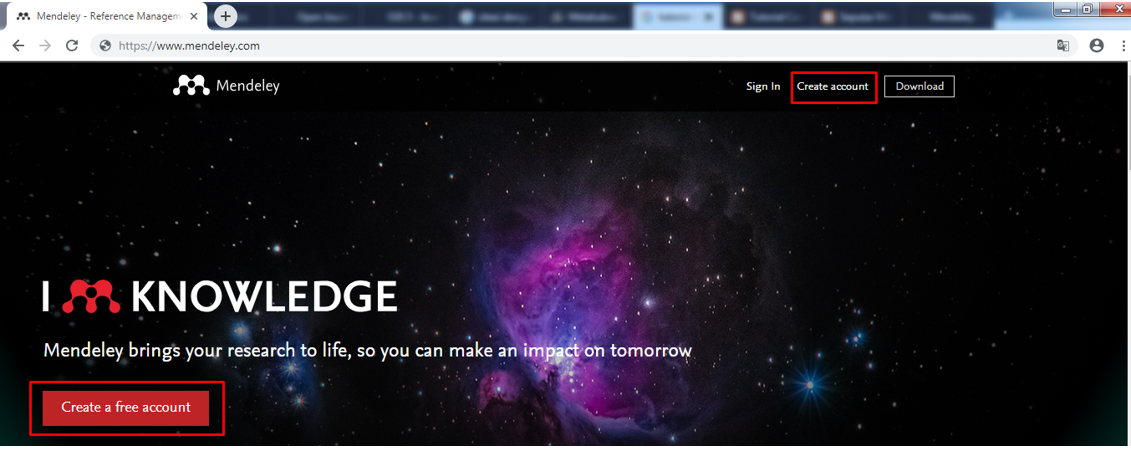Open the Chrome profile avatar
Image resolution: width=1131 pixels, height=450 pixels.
[1096, 45]
